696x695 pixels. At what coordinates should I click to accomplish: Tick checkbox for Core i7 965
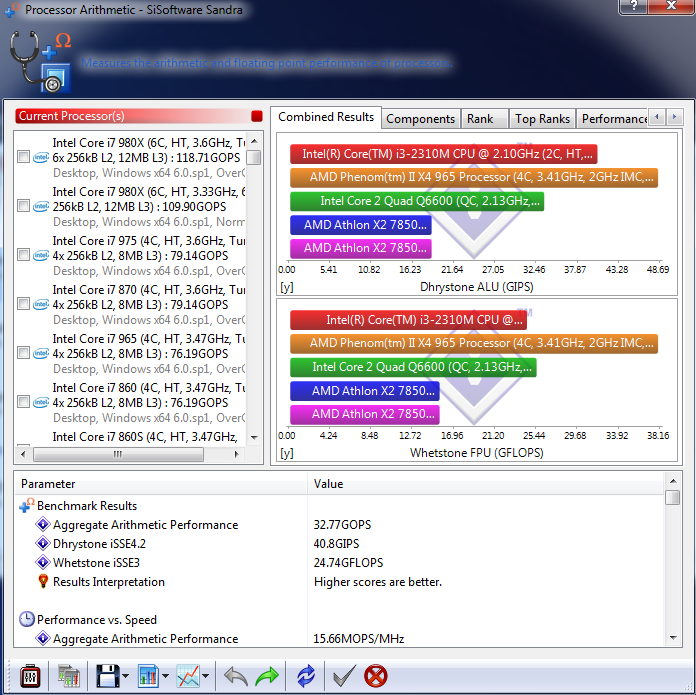point(23,353)
